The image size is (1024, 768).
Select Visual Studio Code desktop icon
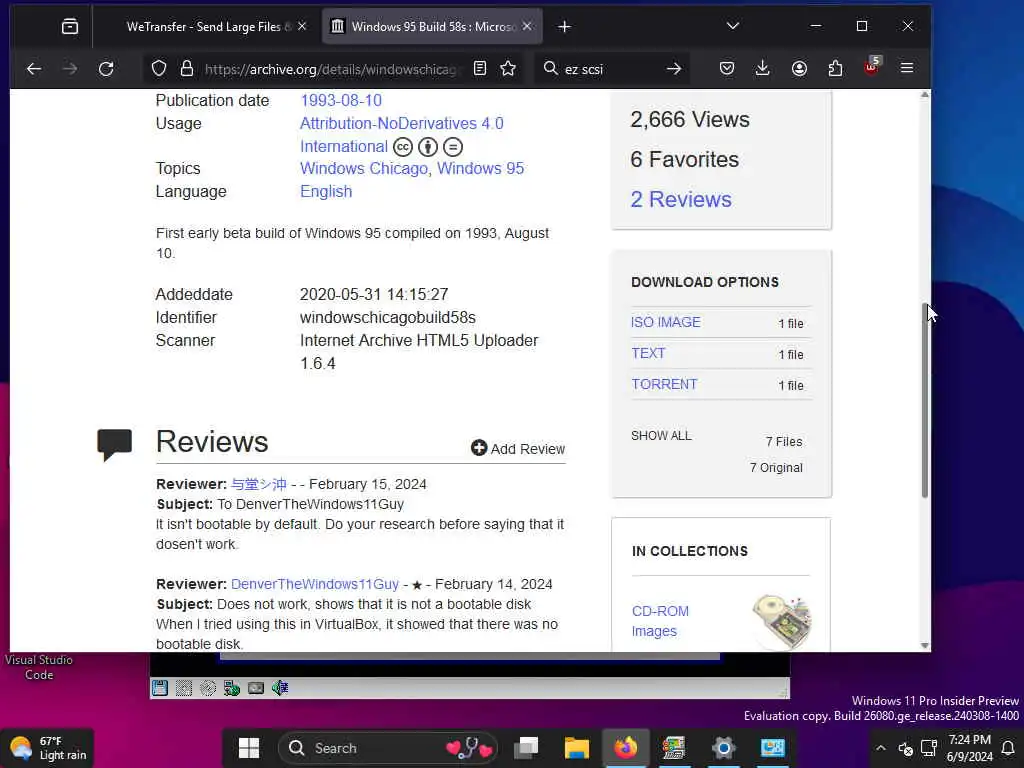point(39,667)
